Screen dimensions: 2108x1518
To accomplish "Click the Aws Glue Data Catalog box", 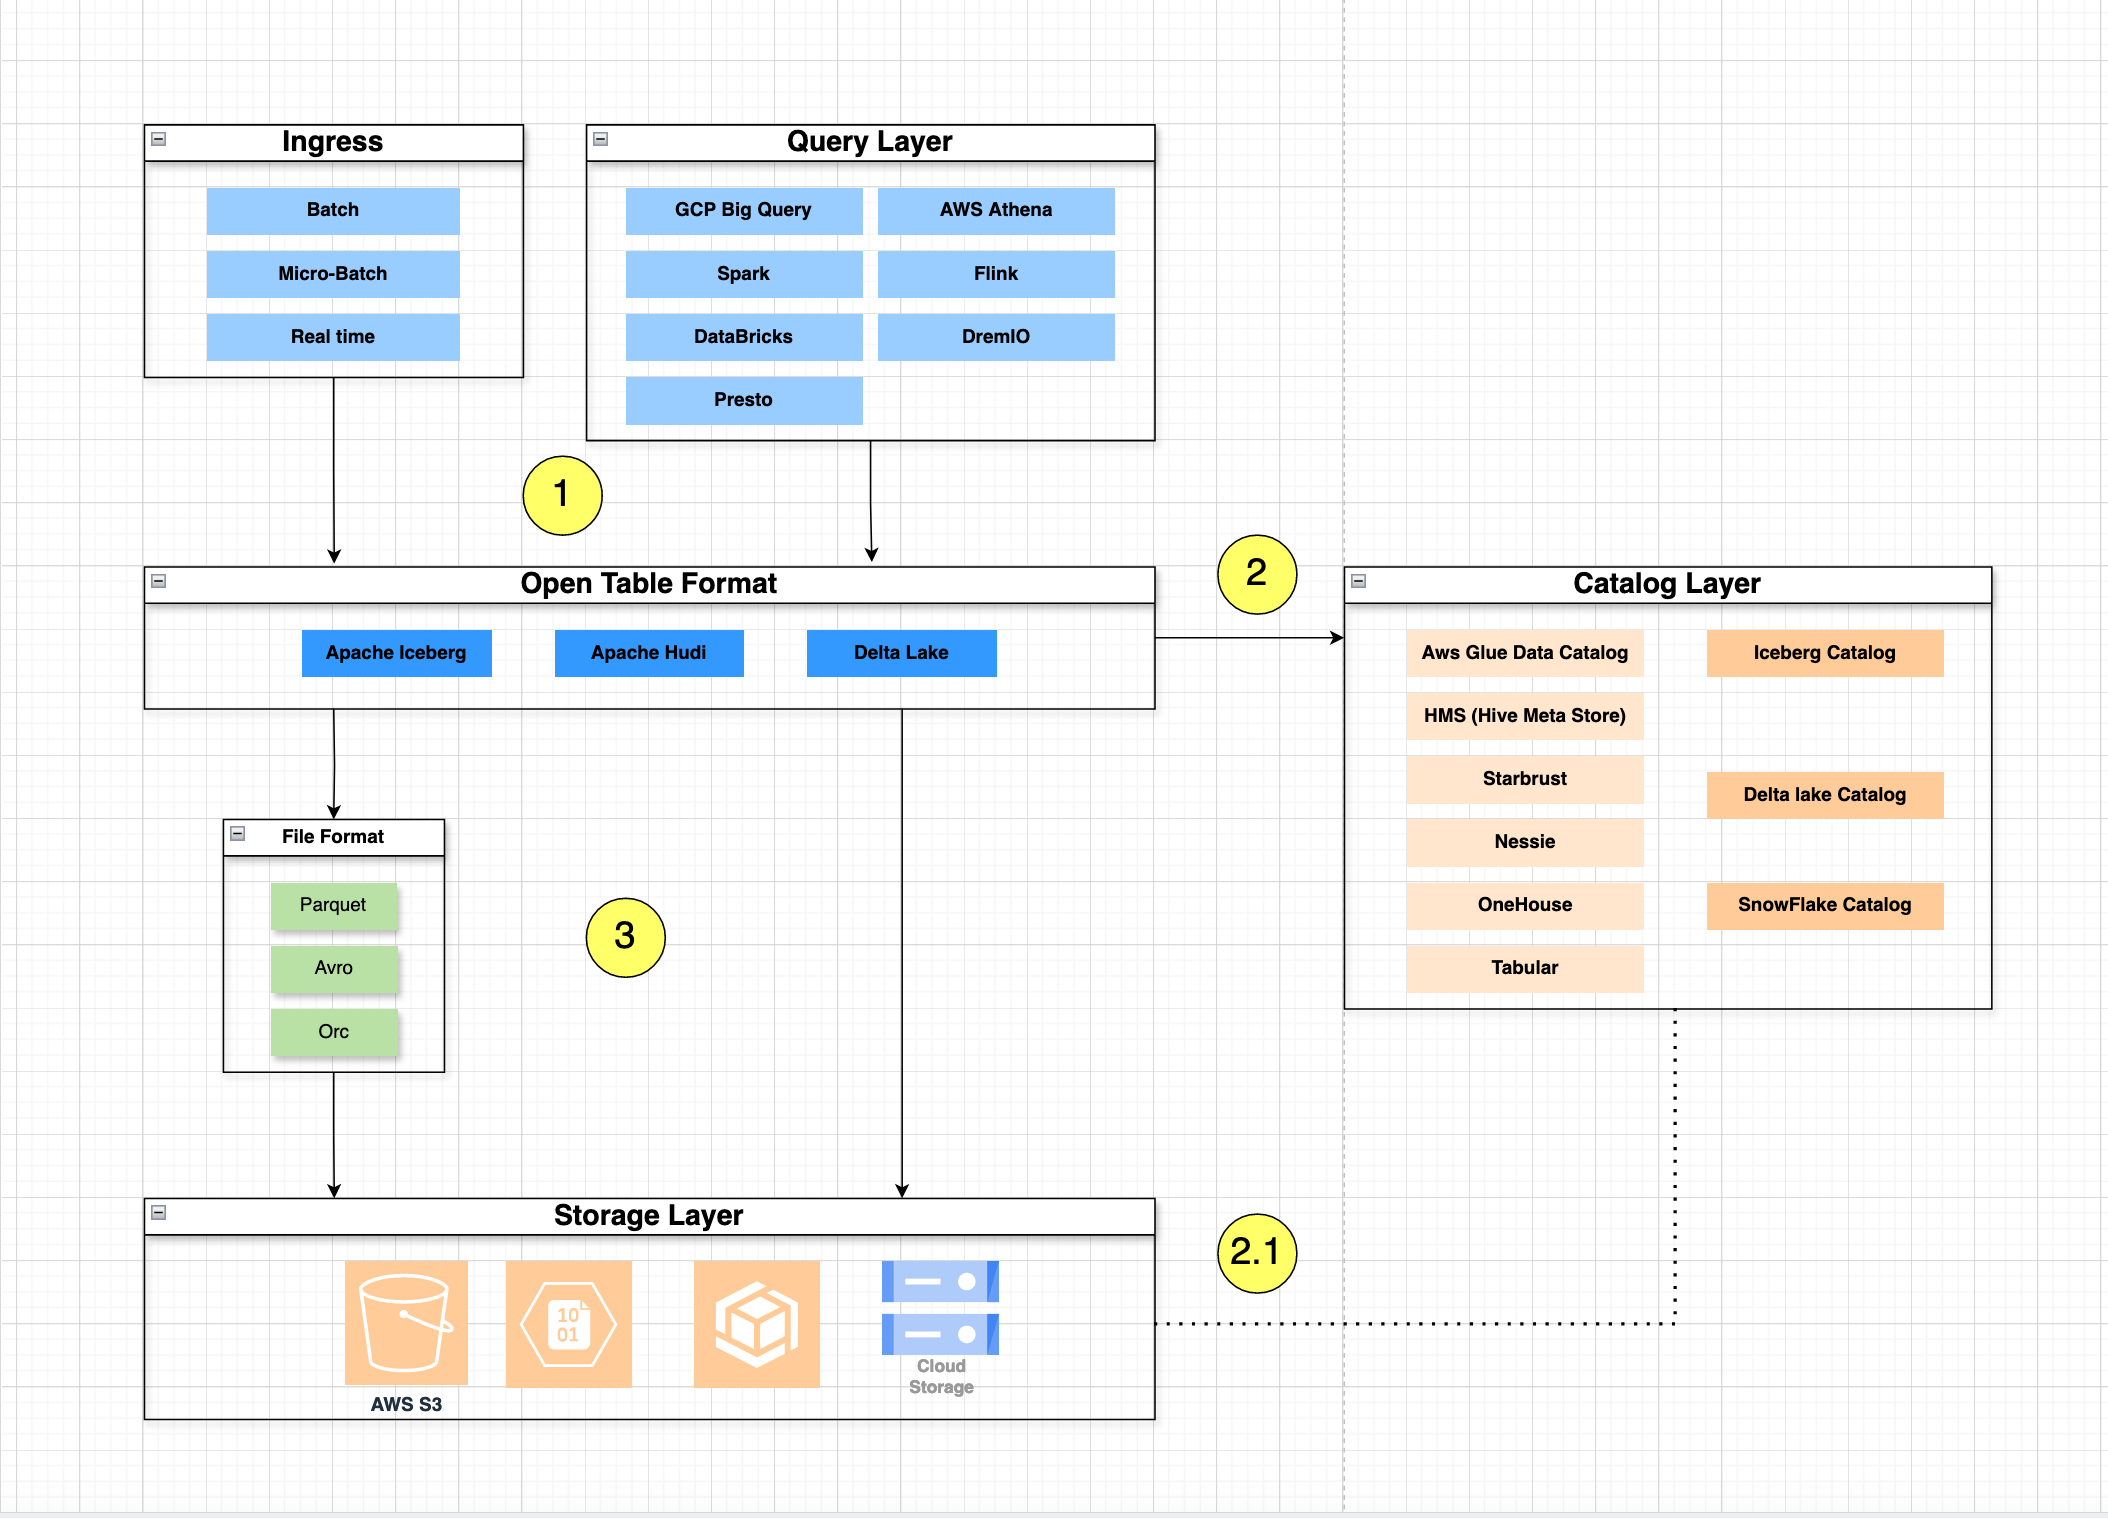I will point(1524,653).
